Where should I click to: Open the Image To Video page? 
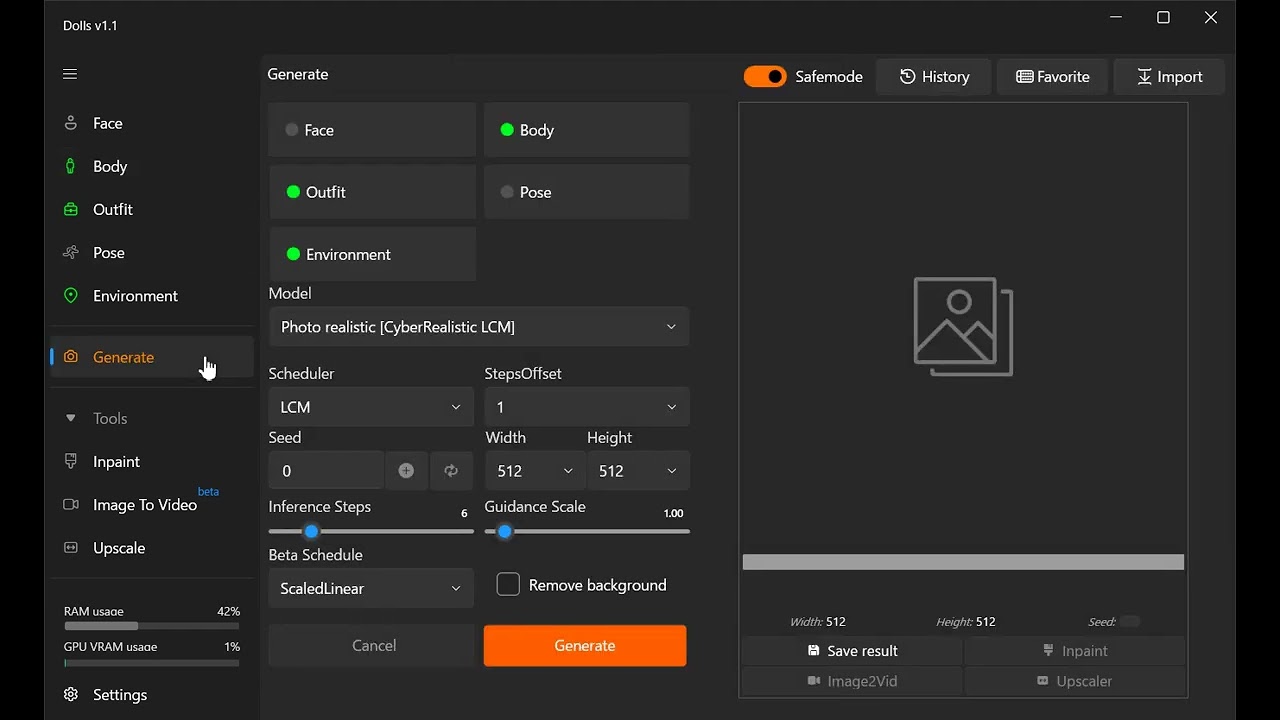point(150,504)
